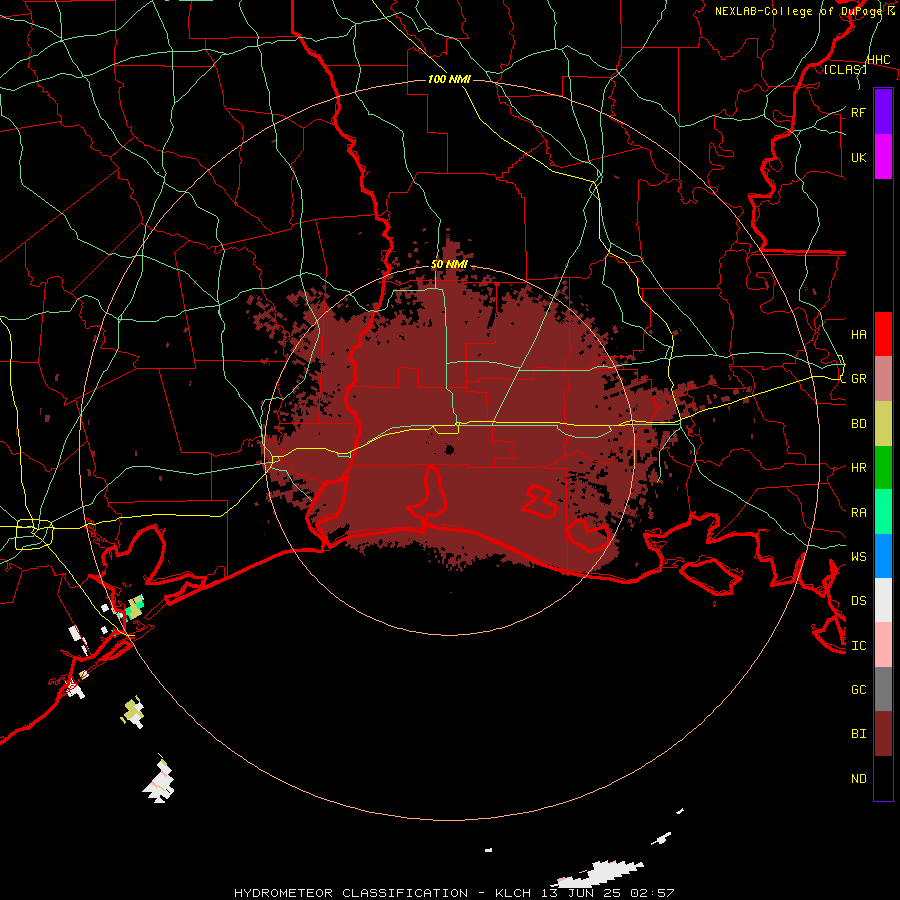Pick the dark green HR legend swatch
The image size is (900, 900).
[x=883, y=468]
